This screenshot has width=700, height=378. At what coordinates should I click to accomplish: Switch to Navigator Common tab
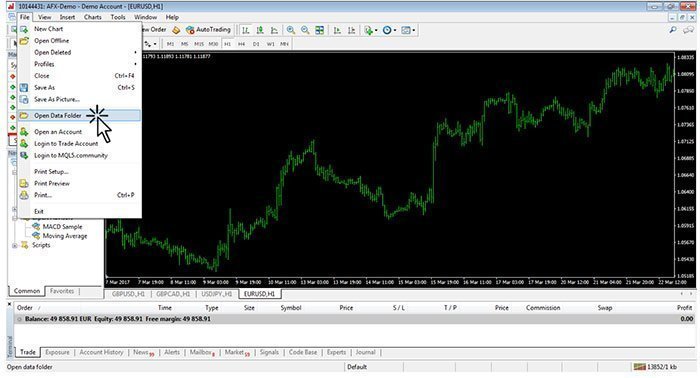pos(27,291)
